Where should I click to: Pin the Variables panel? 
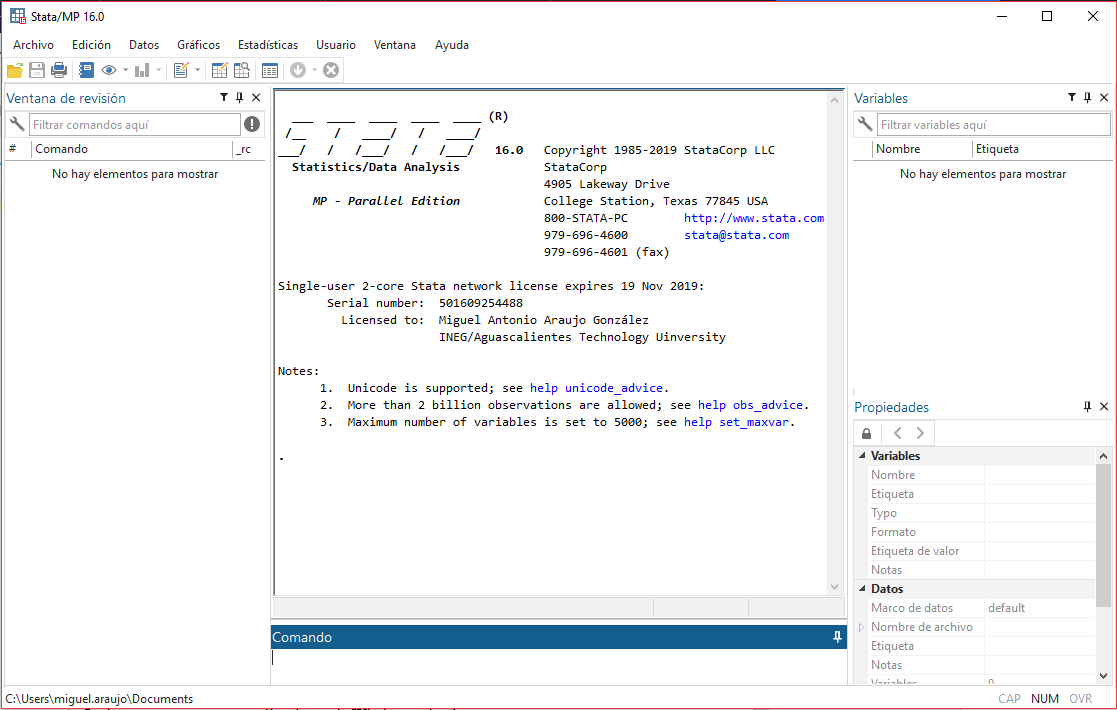[x=1087, y=98]
